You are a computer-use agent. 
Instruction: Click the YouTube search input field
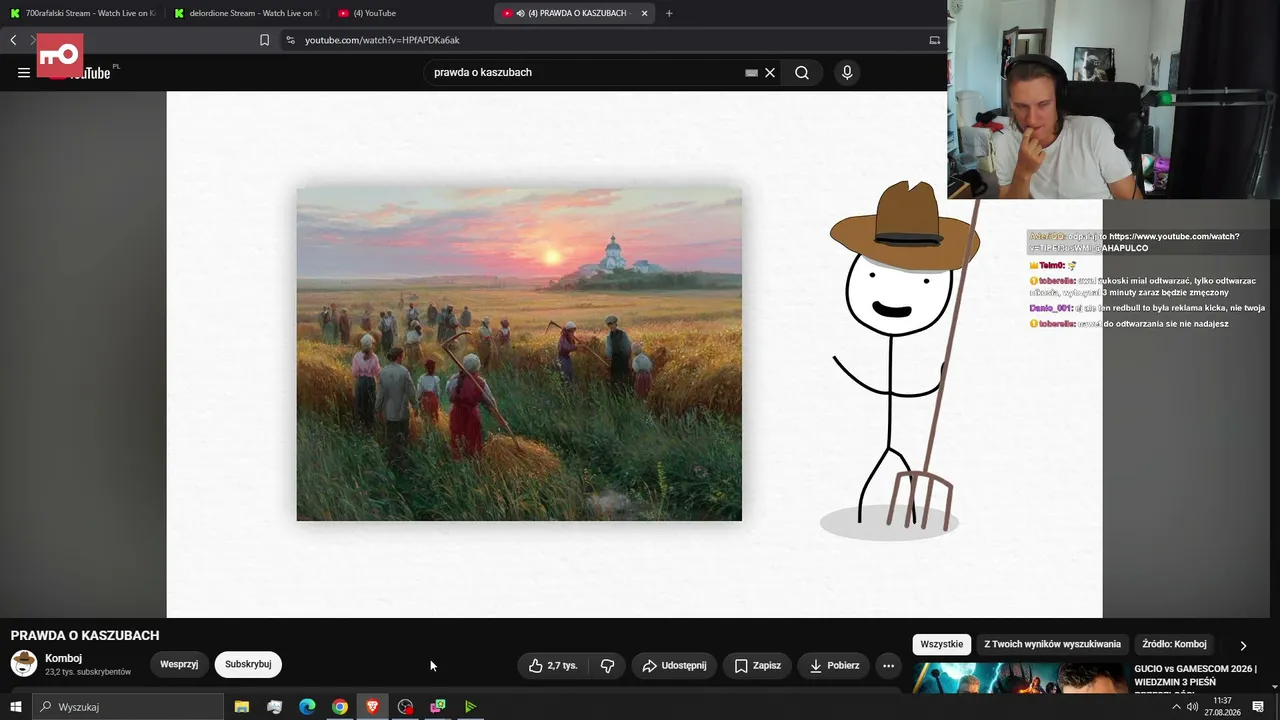click(588, 72)
